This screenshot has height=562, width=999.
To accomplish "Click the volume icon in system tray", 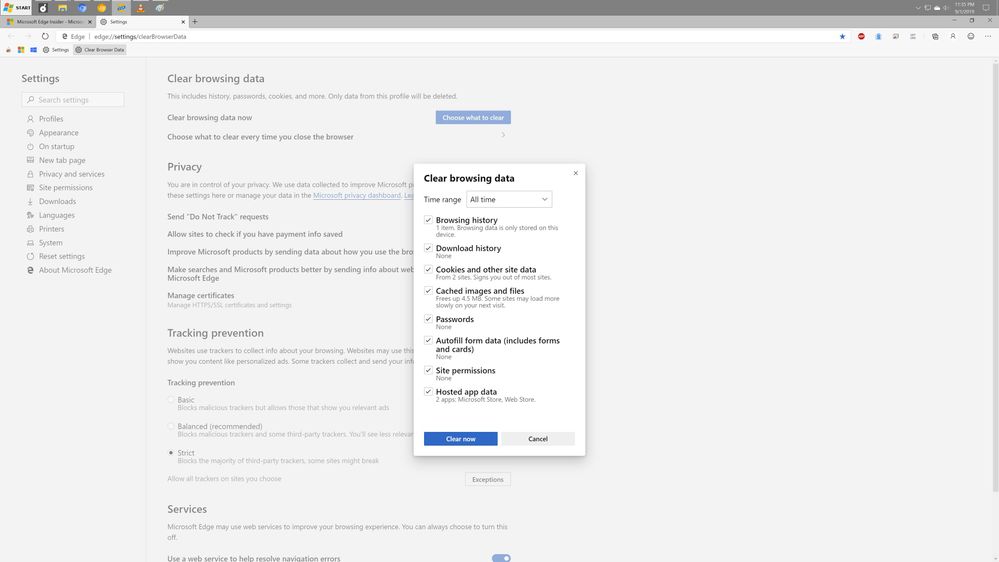I will coord(946,8).
